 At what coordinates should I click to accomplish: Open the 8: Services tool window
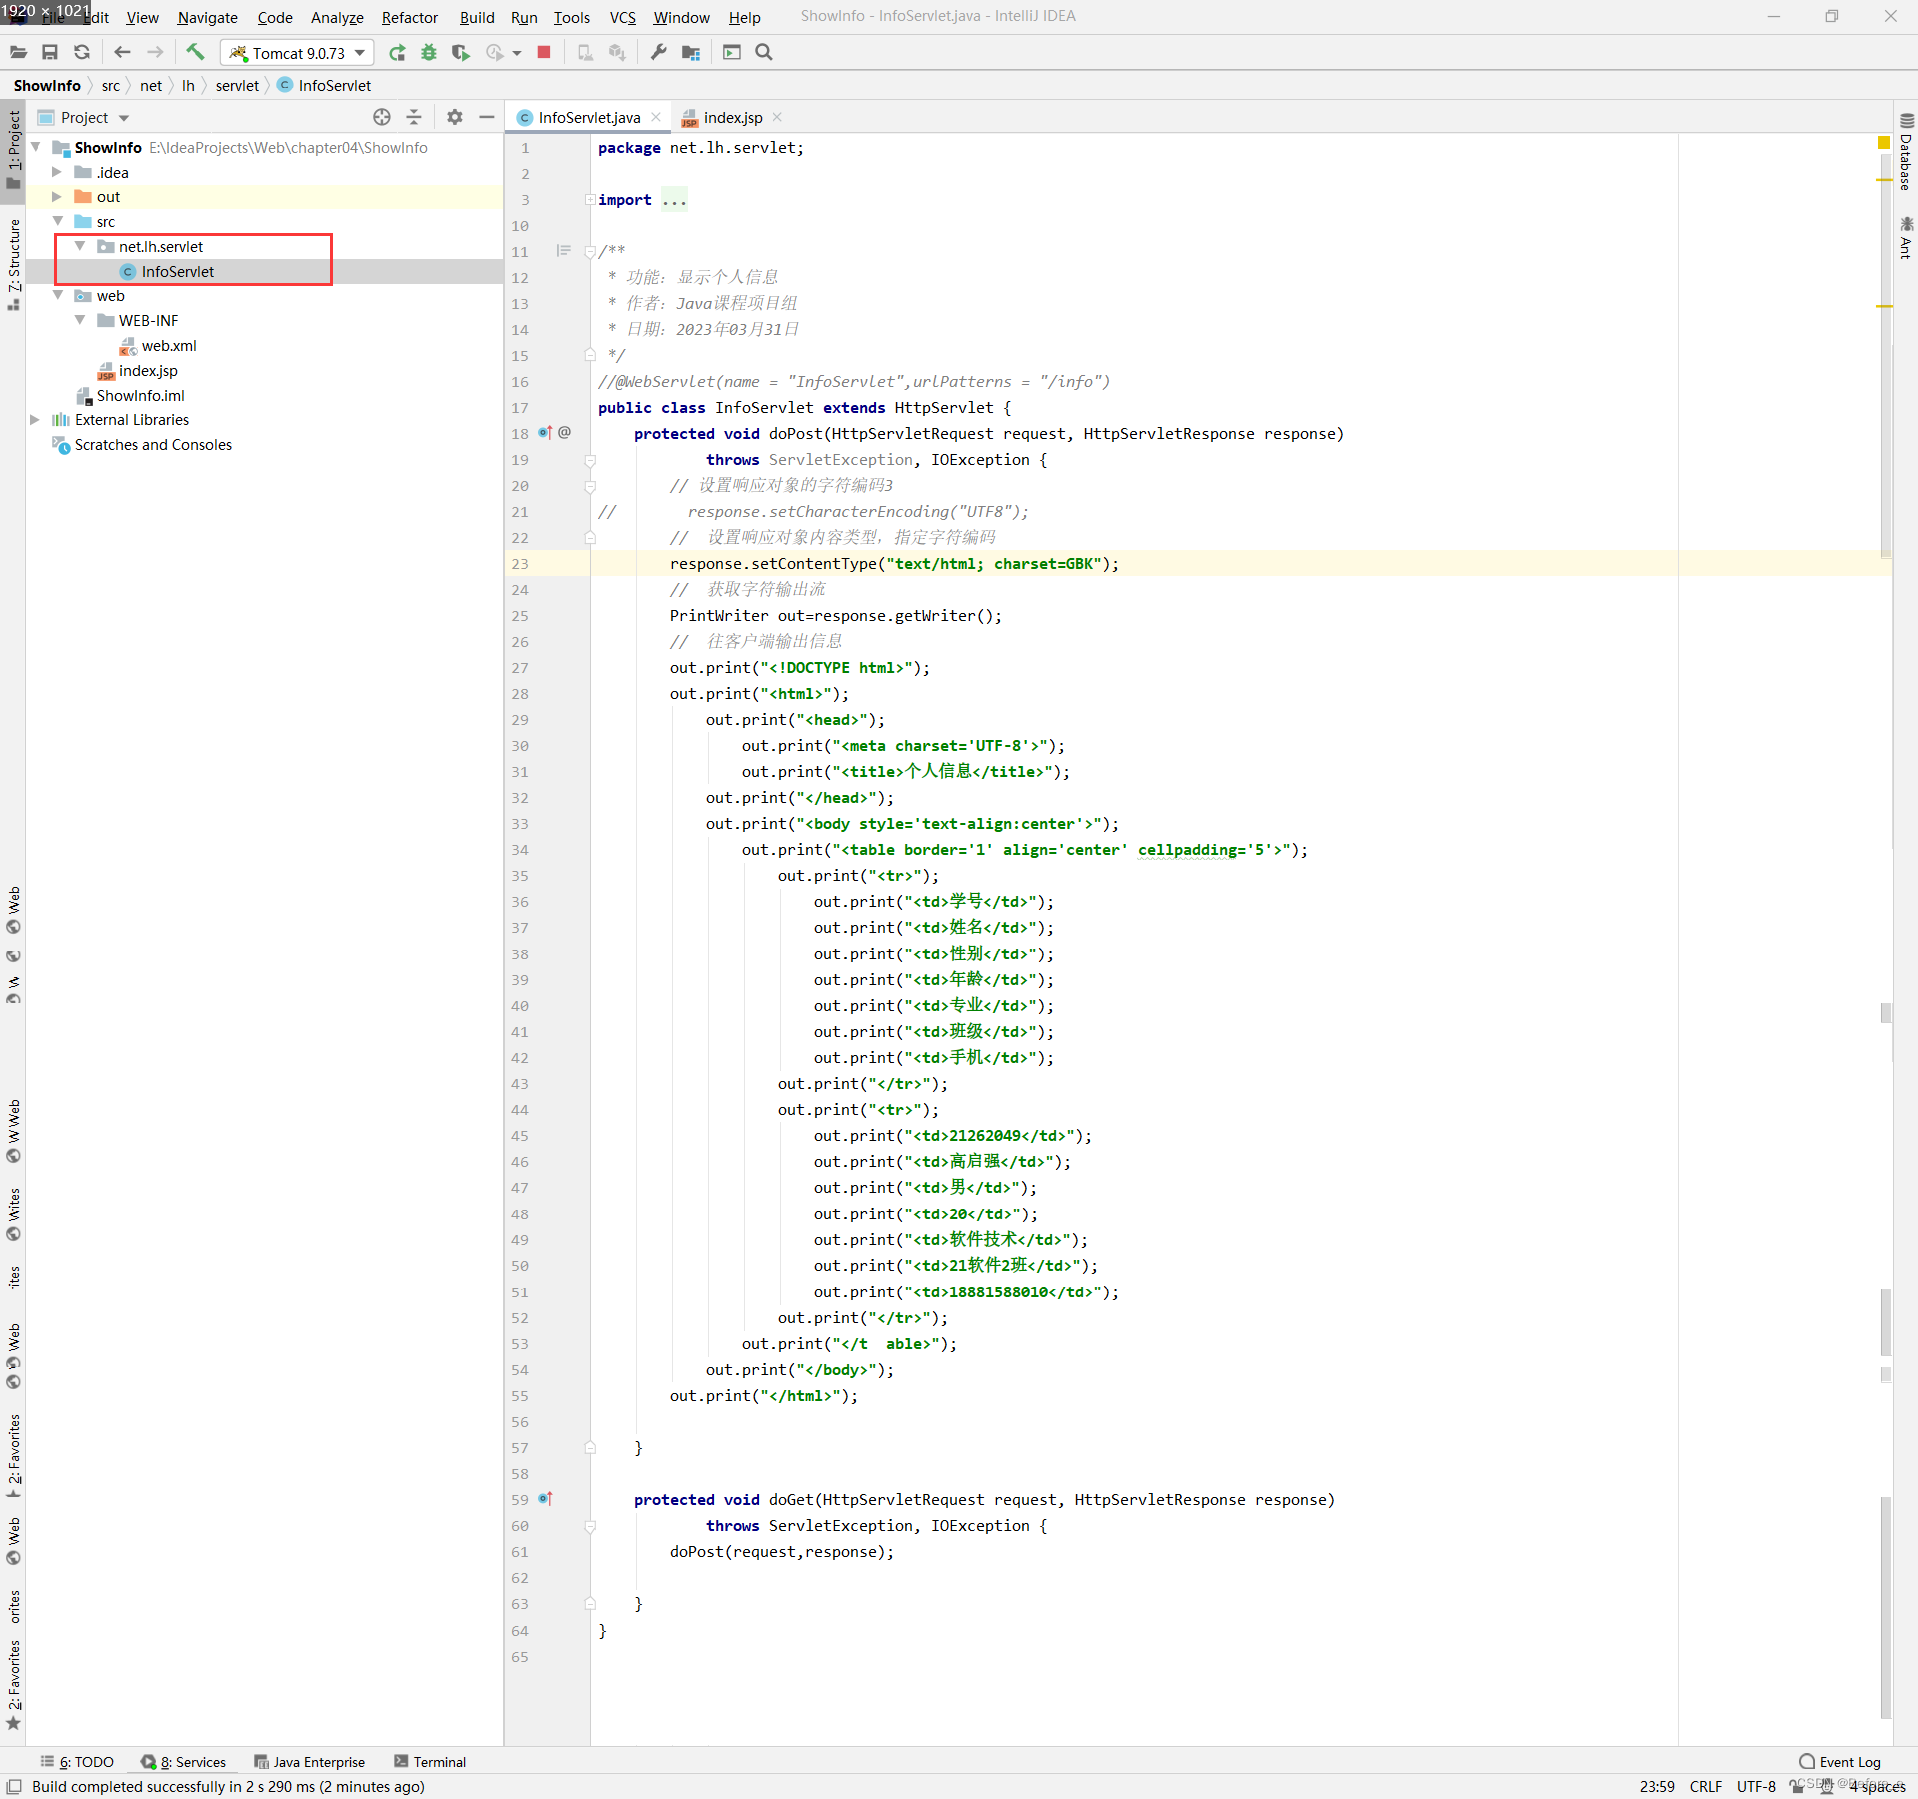point(184,1762)
